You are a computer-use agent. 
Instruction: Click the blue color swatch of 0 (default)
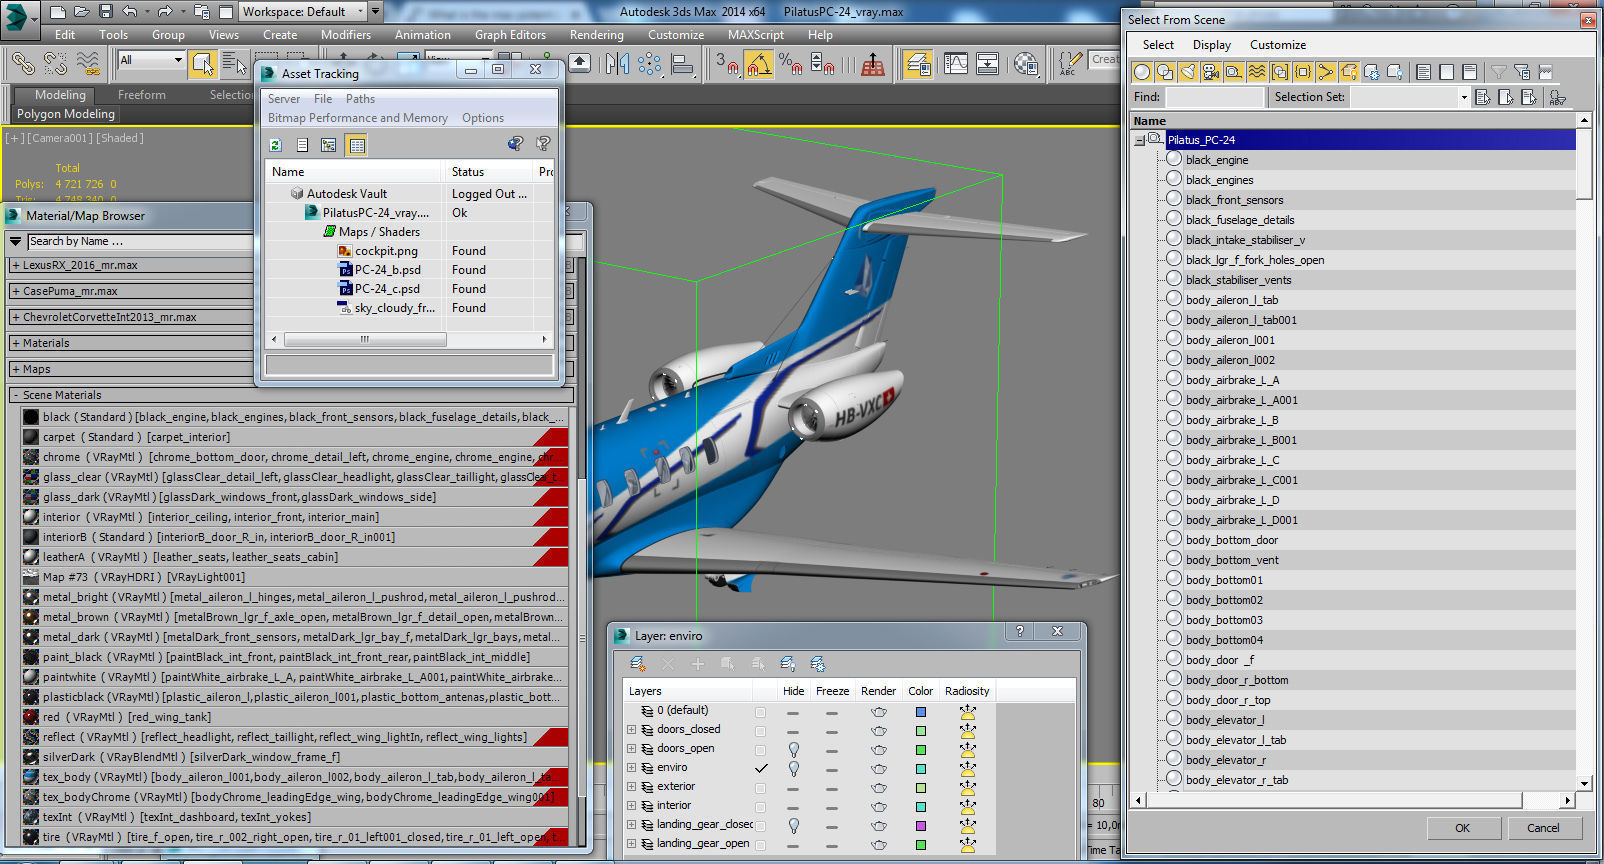coord(921,712)
